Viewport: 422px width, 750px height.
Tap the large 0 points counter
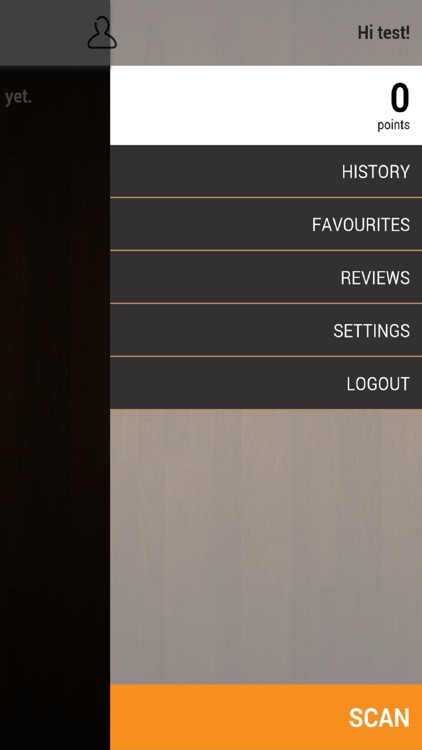point(400,98)
